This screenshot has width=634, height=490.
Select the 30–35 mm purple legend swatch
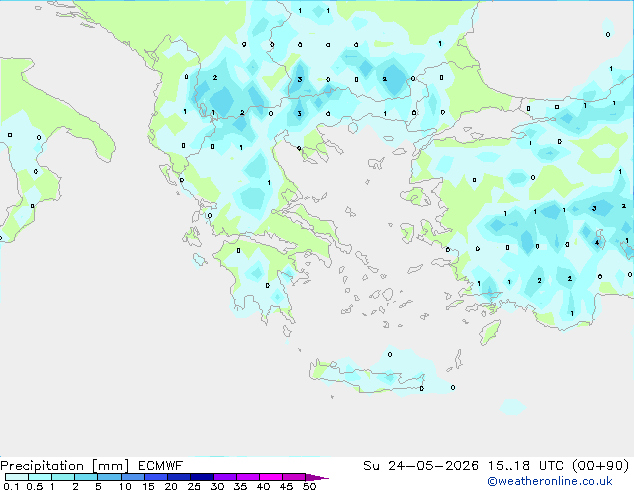(225, 477)
